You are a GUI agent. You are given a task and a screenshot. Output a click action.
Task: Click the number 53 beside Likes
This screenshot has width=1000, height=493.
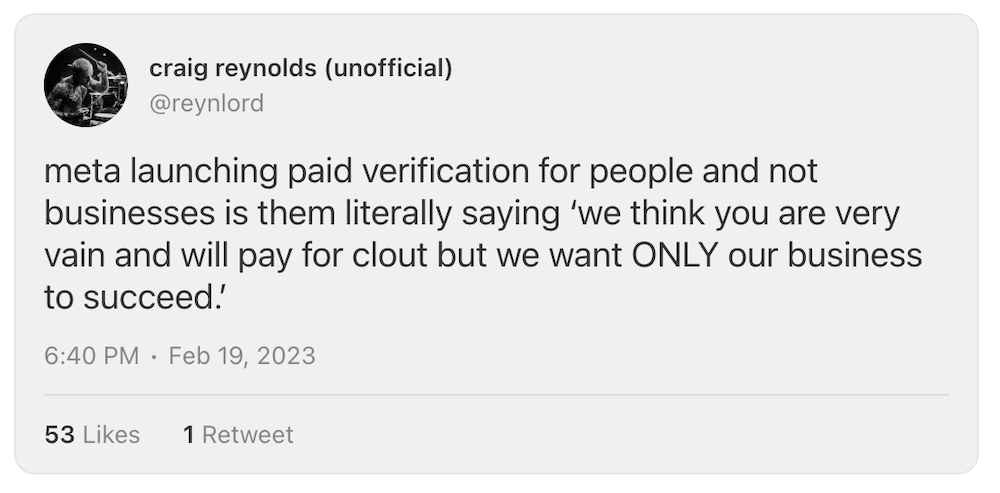coord(59,435)
